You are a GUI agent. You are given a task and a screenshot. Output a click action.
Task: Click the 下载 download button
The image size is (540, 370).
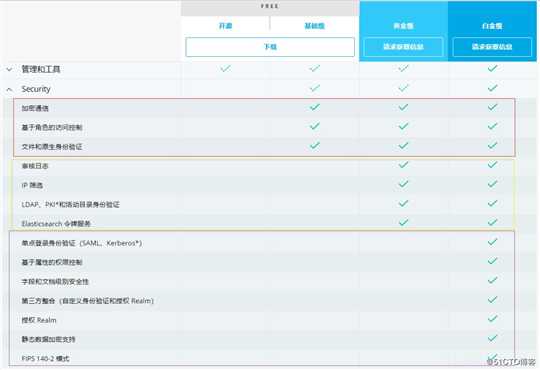pyautogui.click(x=270, y=47)
